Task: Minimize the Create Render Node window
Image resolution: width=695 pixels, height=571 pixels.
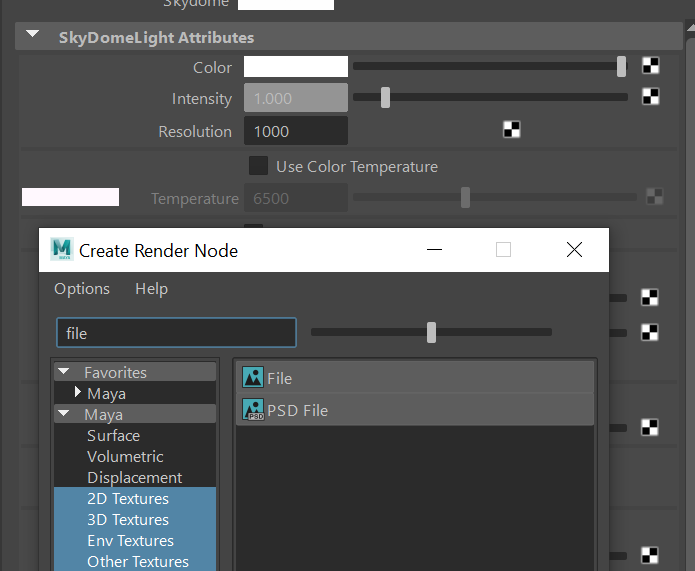Action: (x=434, y=250)
